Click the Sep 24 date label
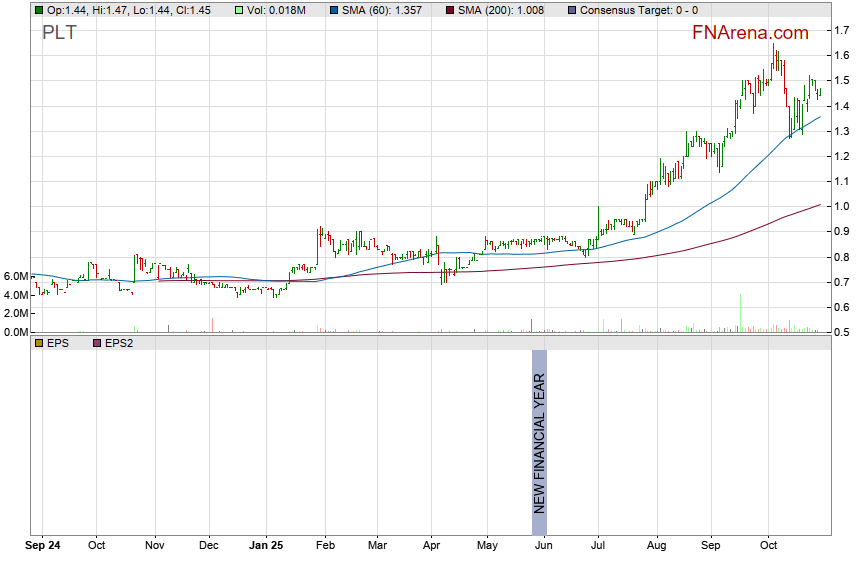859x566 pixels. [42, 546]
